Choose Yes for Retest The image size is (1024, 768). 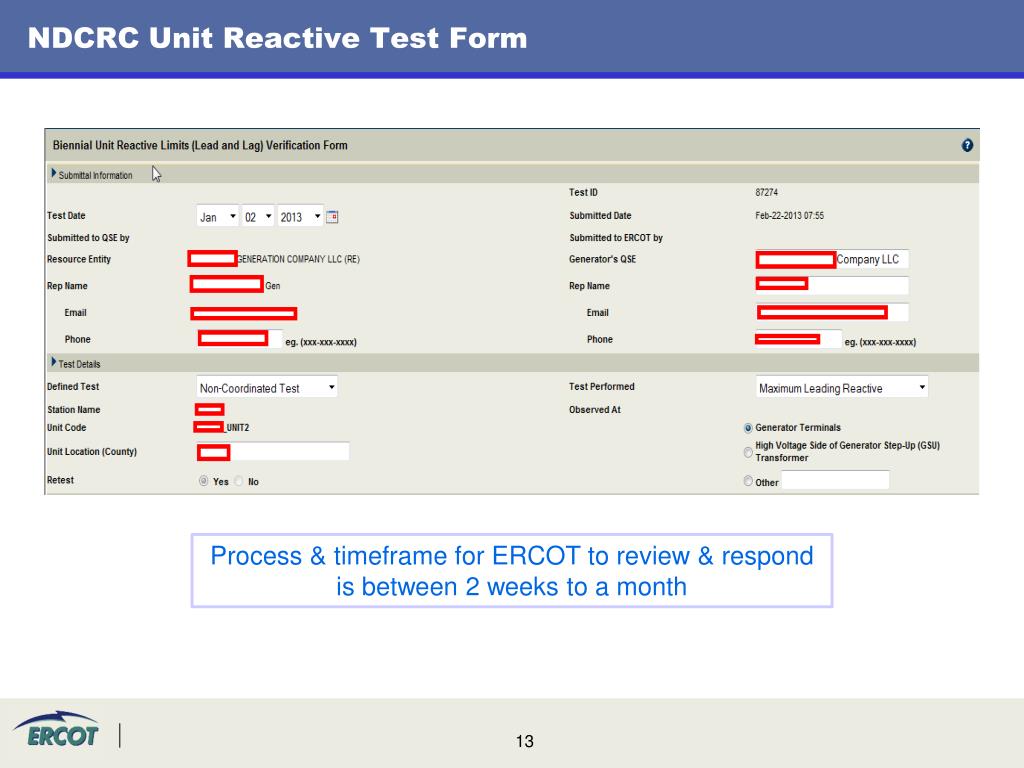(x=204, y=481)
